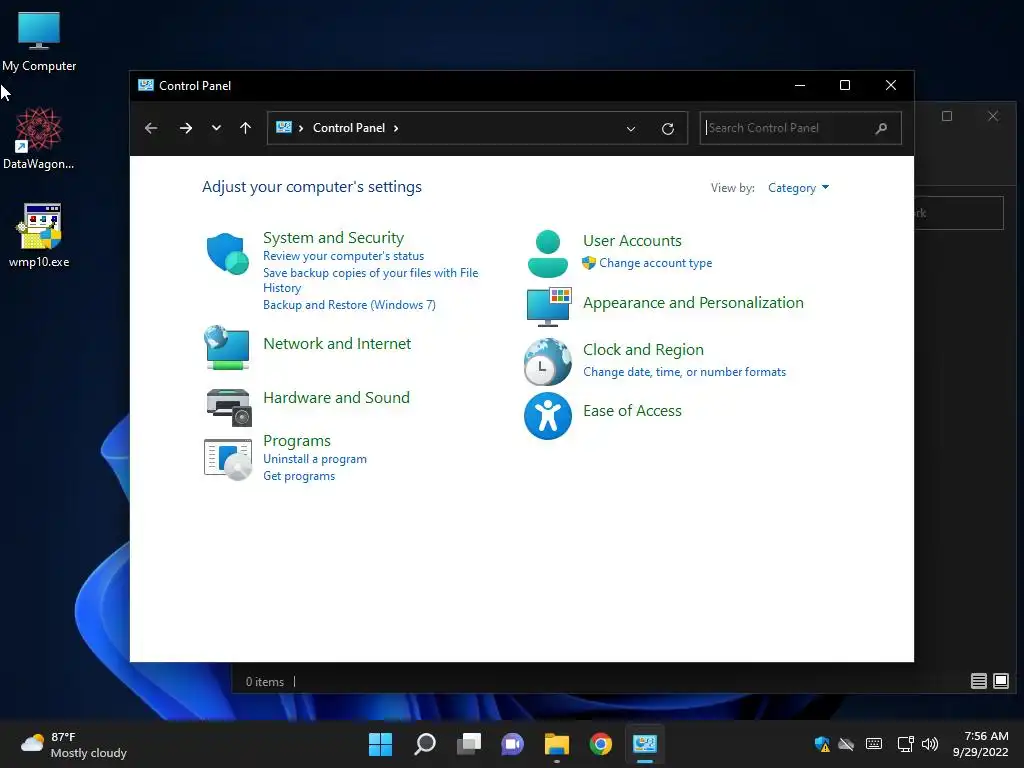Open taskbar Search
Image resolution: width=1024 pixels, height=768 pixels.
(x=425, y=744)
